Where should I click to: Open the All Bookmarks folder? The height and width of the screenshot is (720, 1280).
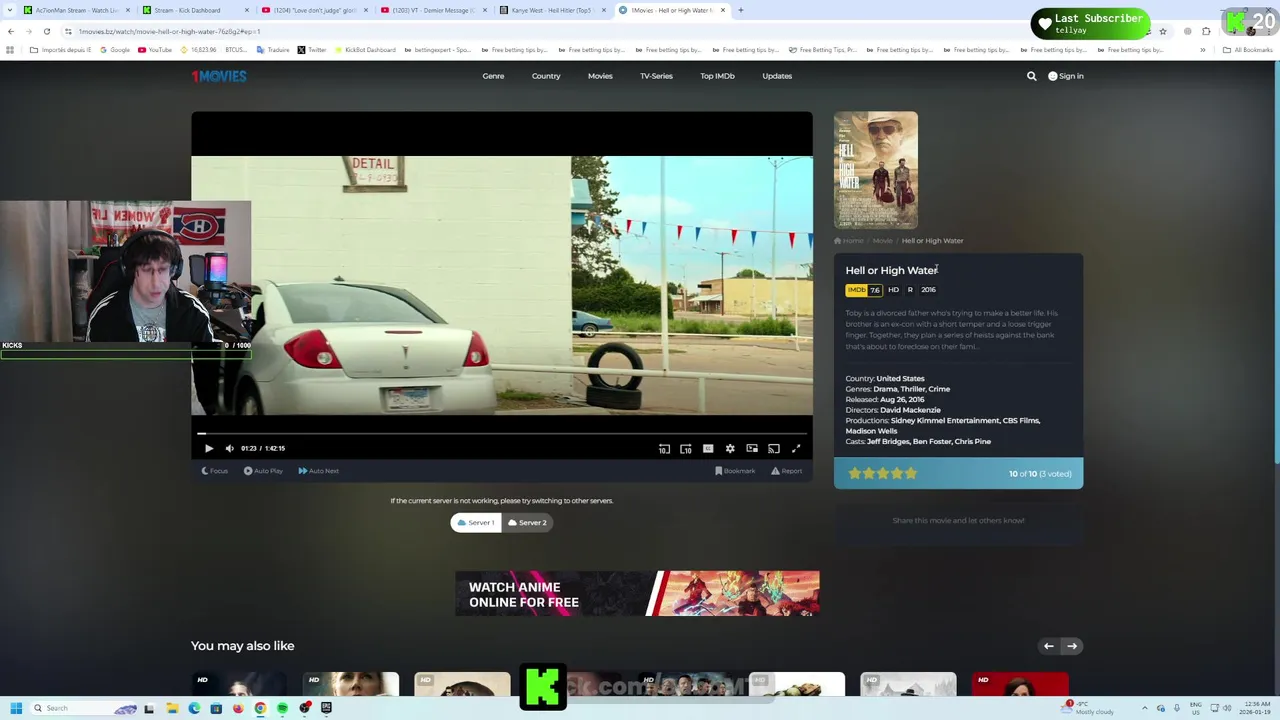(1247, 50)
